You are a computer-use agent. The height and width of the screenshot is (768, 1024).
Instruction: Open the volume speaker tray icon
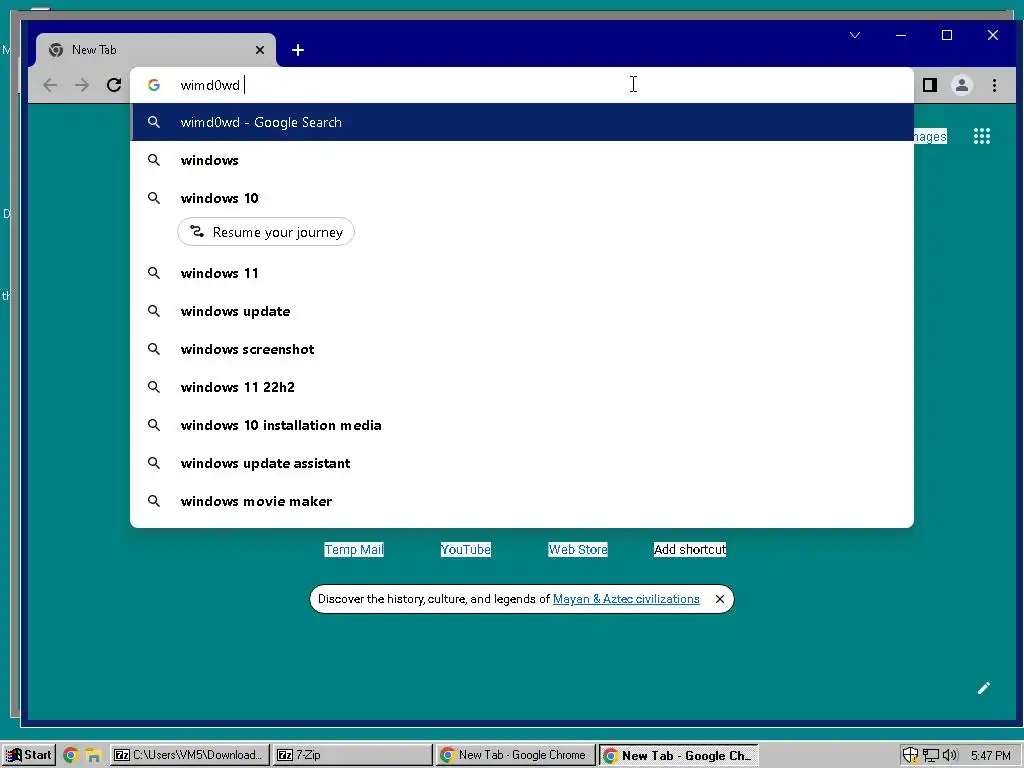click(950, 756)
